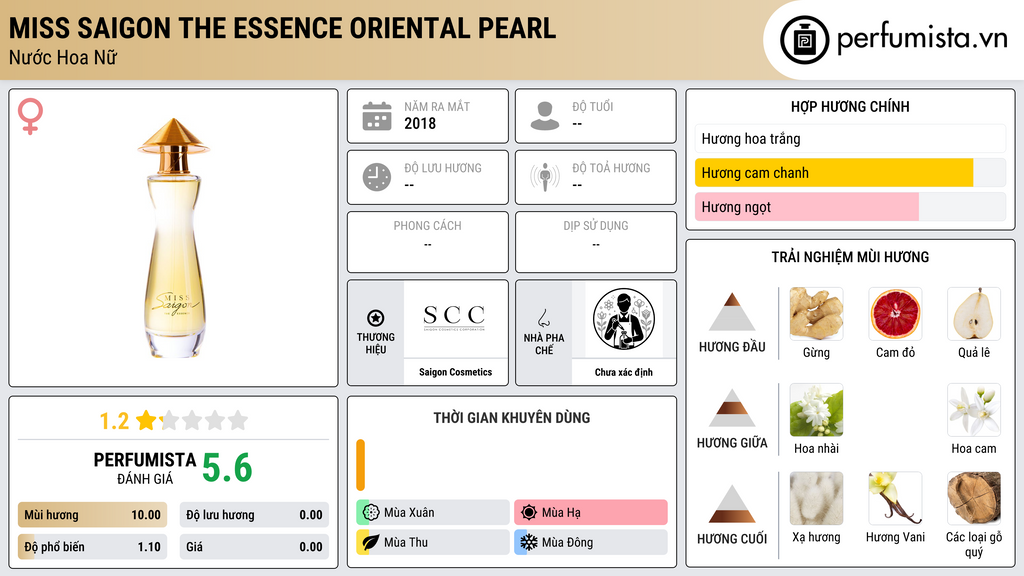This screenshot has height=576, width=1024.
Task: Click the Giá 0.00 score bar
Action: tap(254, 547)
